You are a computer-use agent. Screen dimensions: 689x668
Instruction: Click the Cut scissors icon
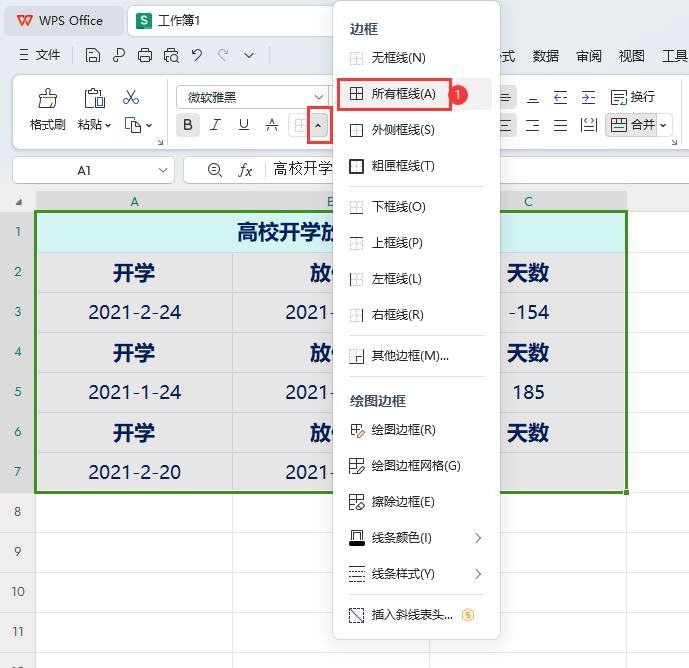(x=131, y=98)
